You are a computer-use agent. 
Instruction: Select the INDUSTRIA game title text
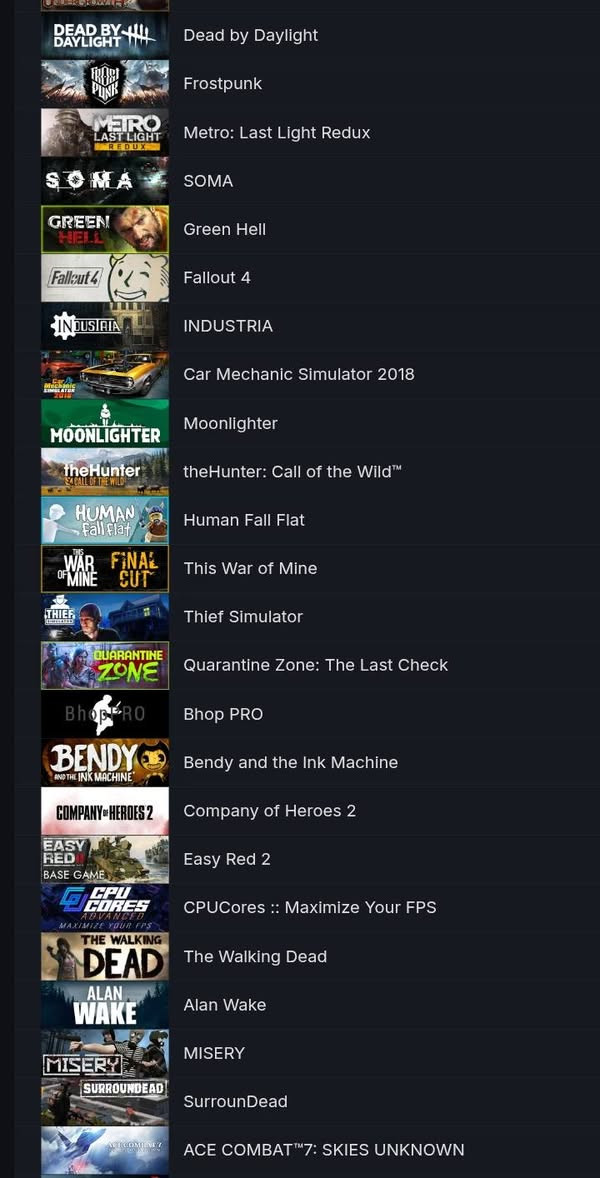(x=228, y=326)
